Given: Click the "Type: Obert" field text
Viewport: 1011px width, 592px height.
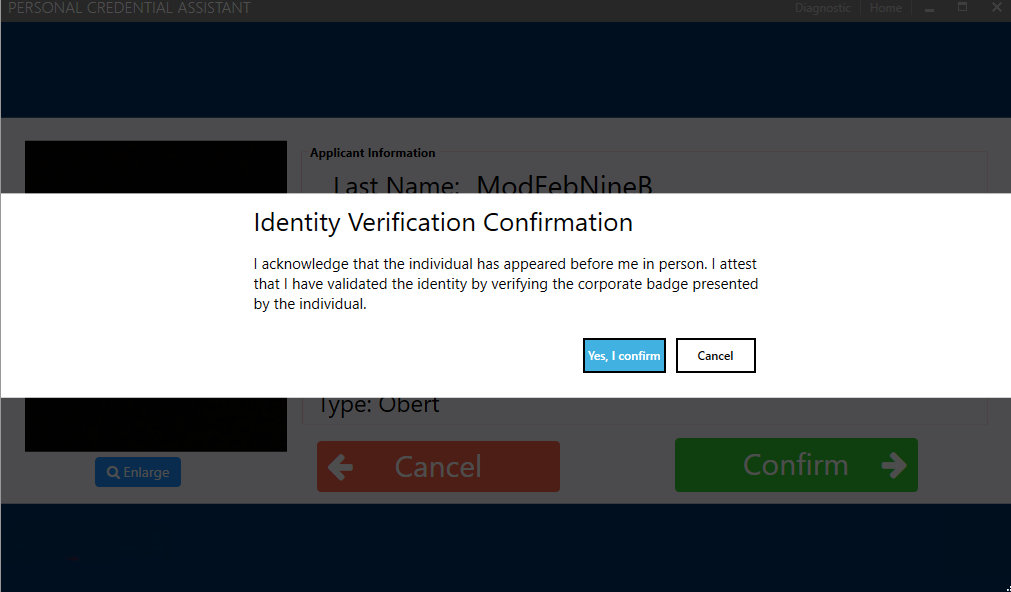Looking at the screenshot, I should click(379, 406).
